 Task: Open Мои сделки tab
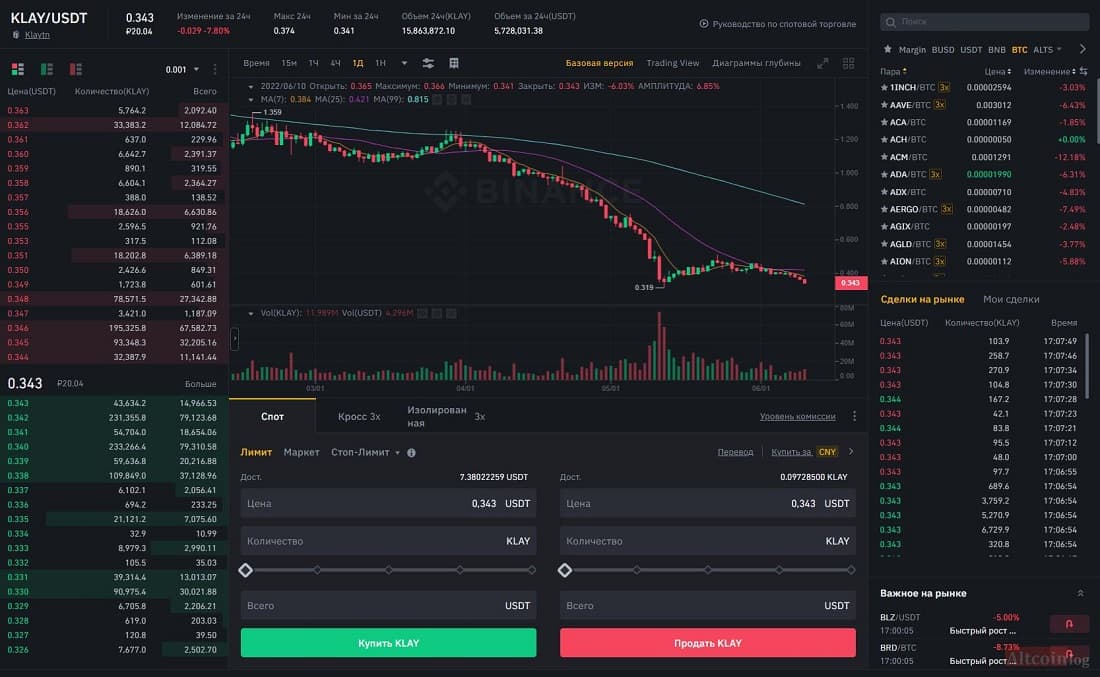pos(1011,300)
